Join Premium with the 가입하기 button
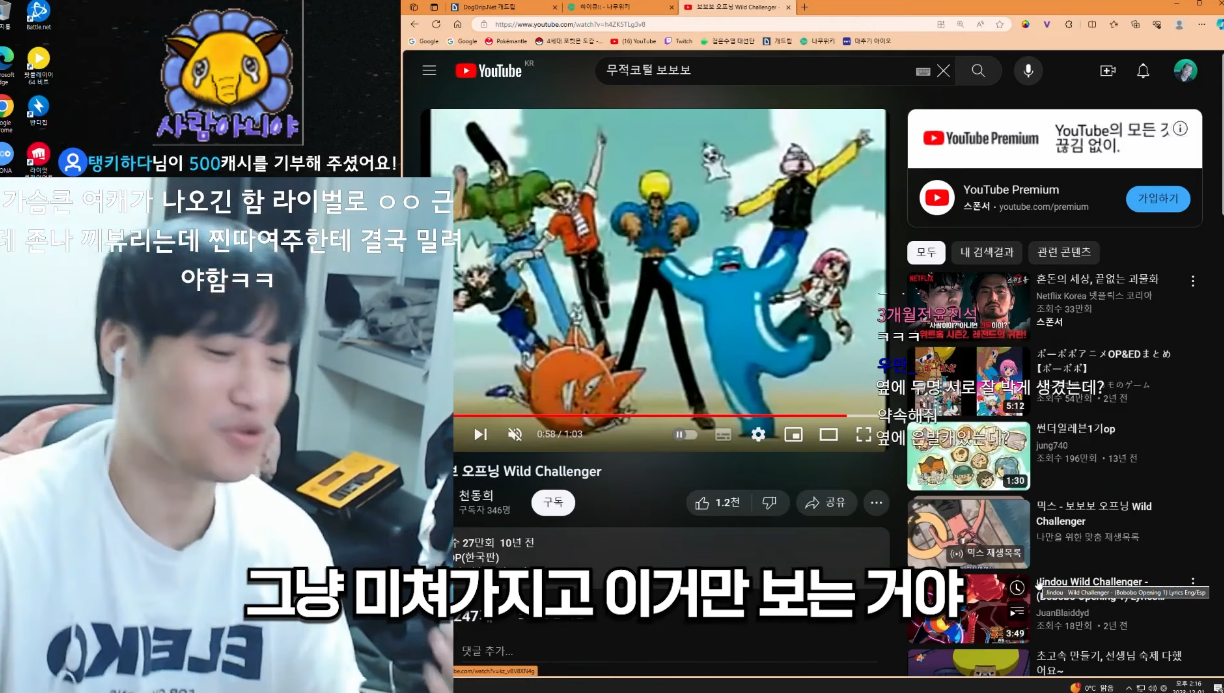This screenshot has width=1224, height=693. [x=1158, y=199]
